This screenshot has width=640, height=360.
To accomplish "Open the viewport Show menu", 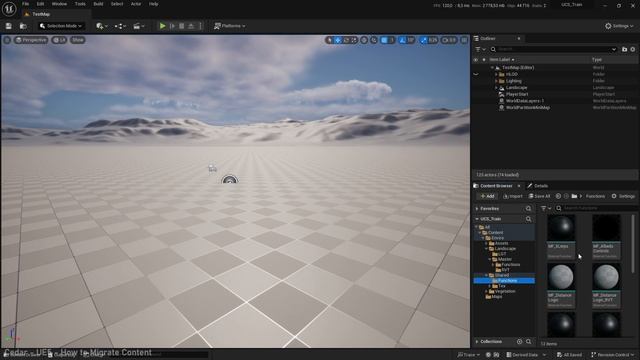I will point(78,40).
